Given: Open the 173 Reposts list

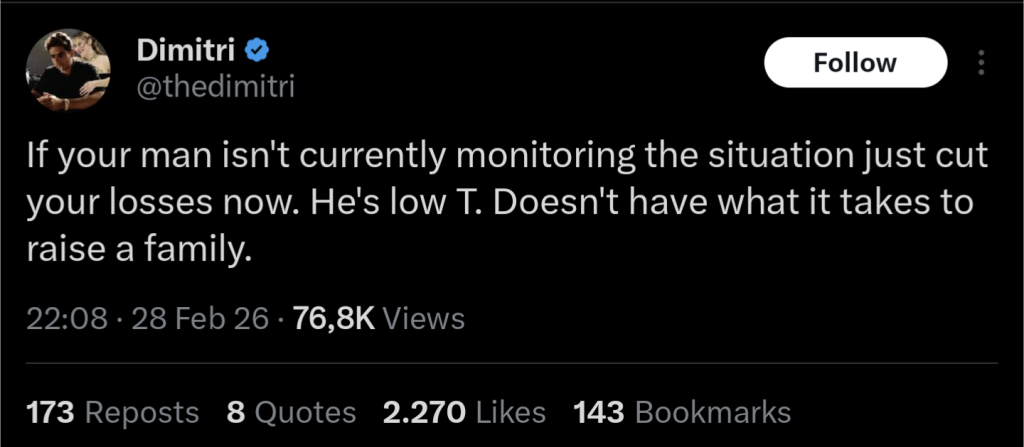Looking at the screenshot, I should [x=112, y=412].
